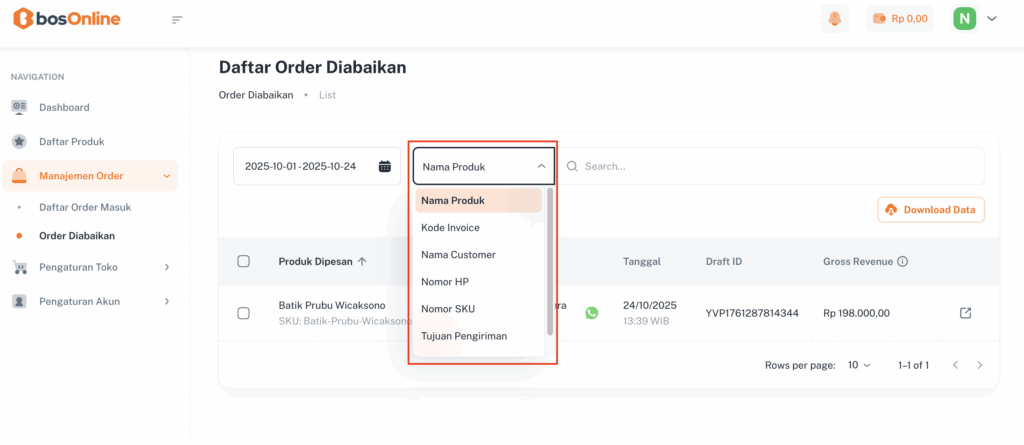Viewport: 1024px width, 445px height.
Task: Choose Nomor SKU filter option
Action: click(x=447, y=309)
